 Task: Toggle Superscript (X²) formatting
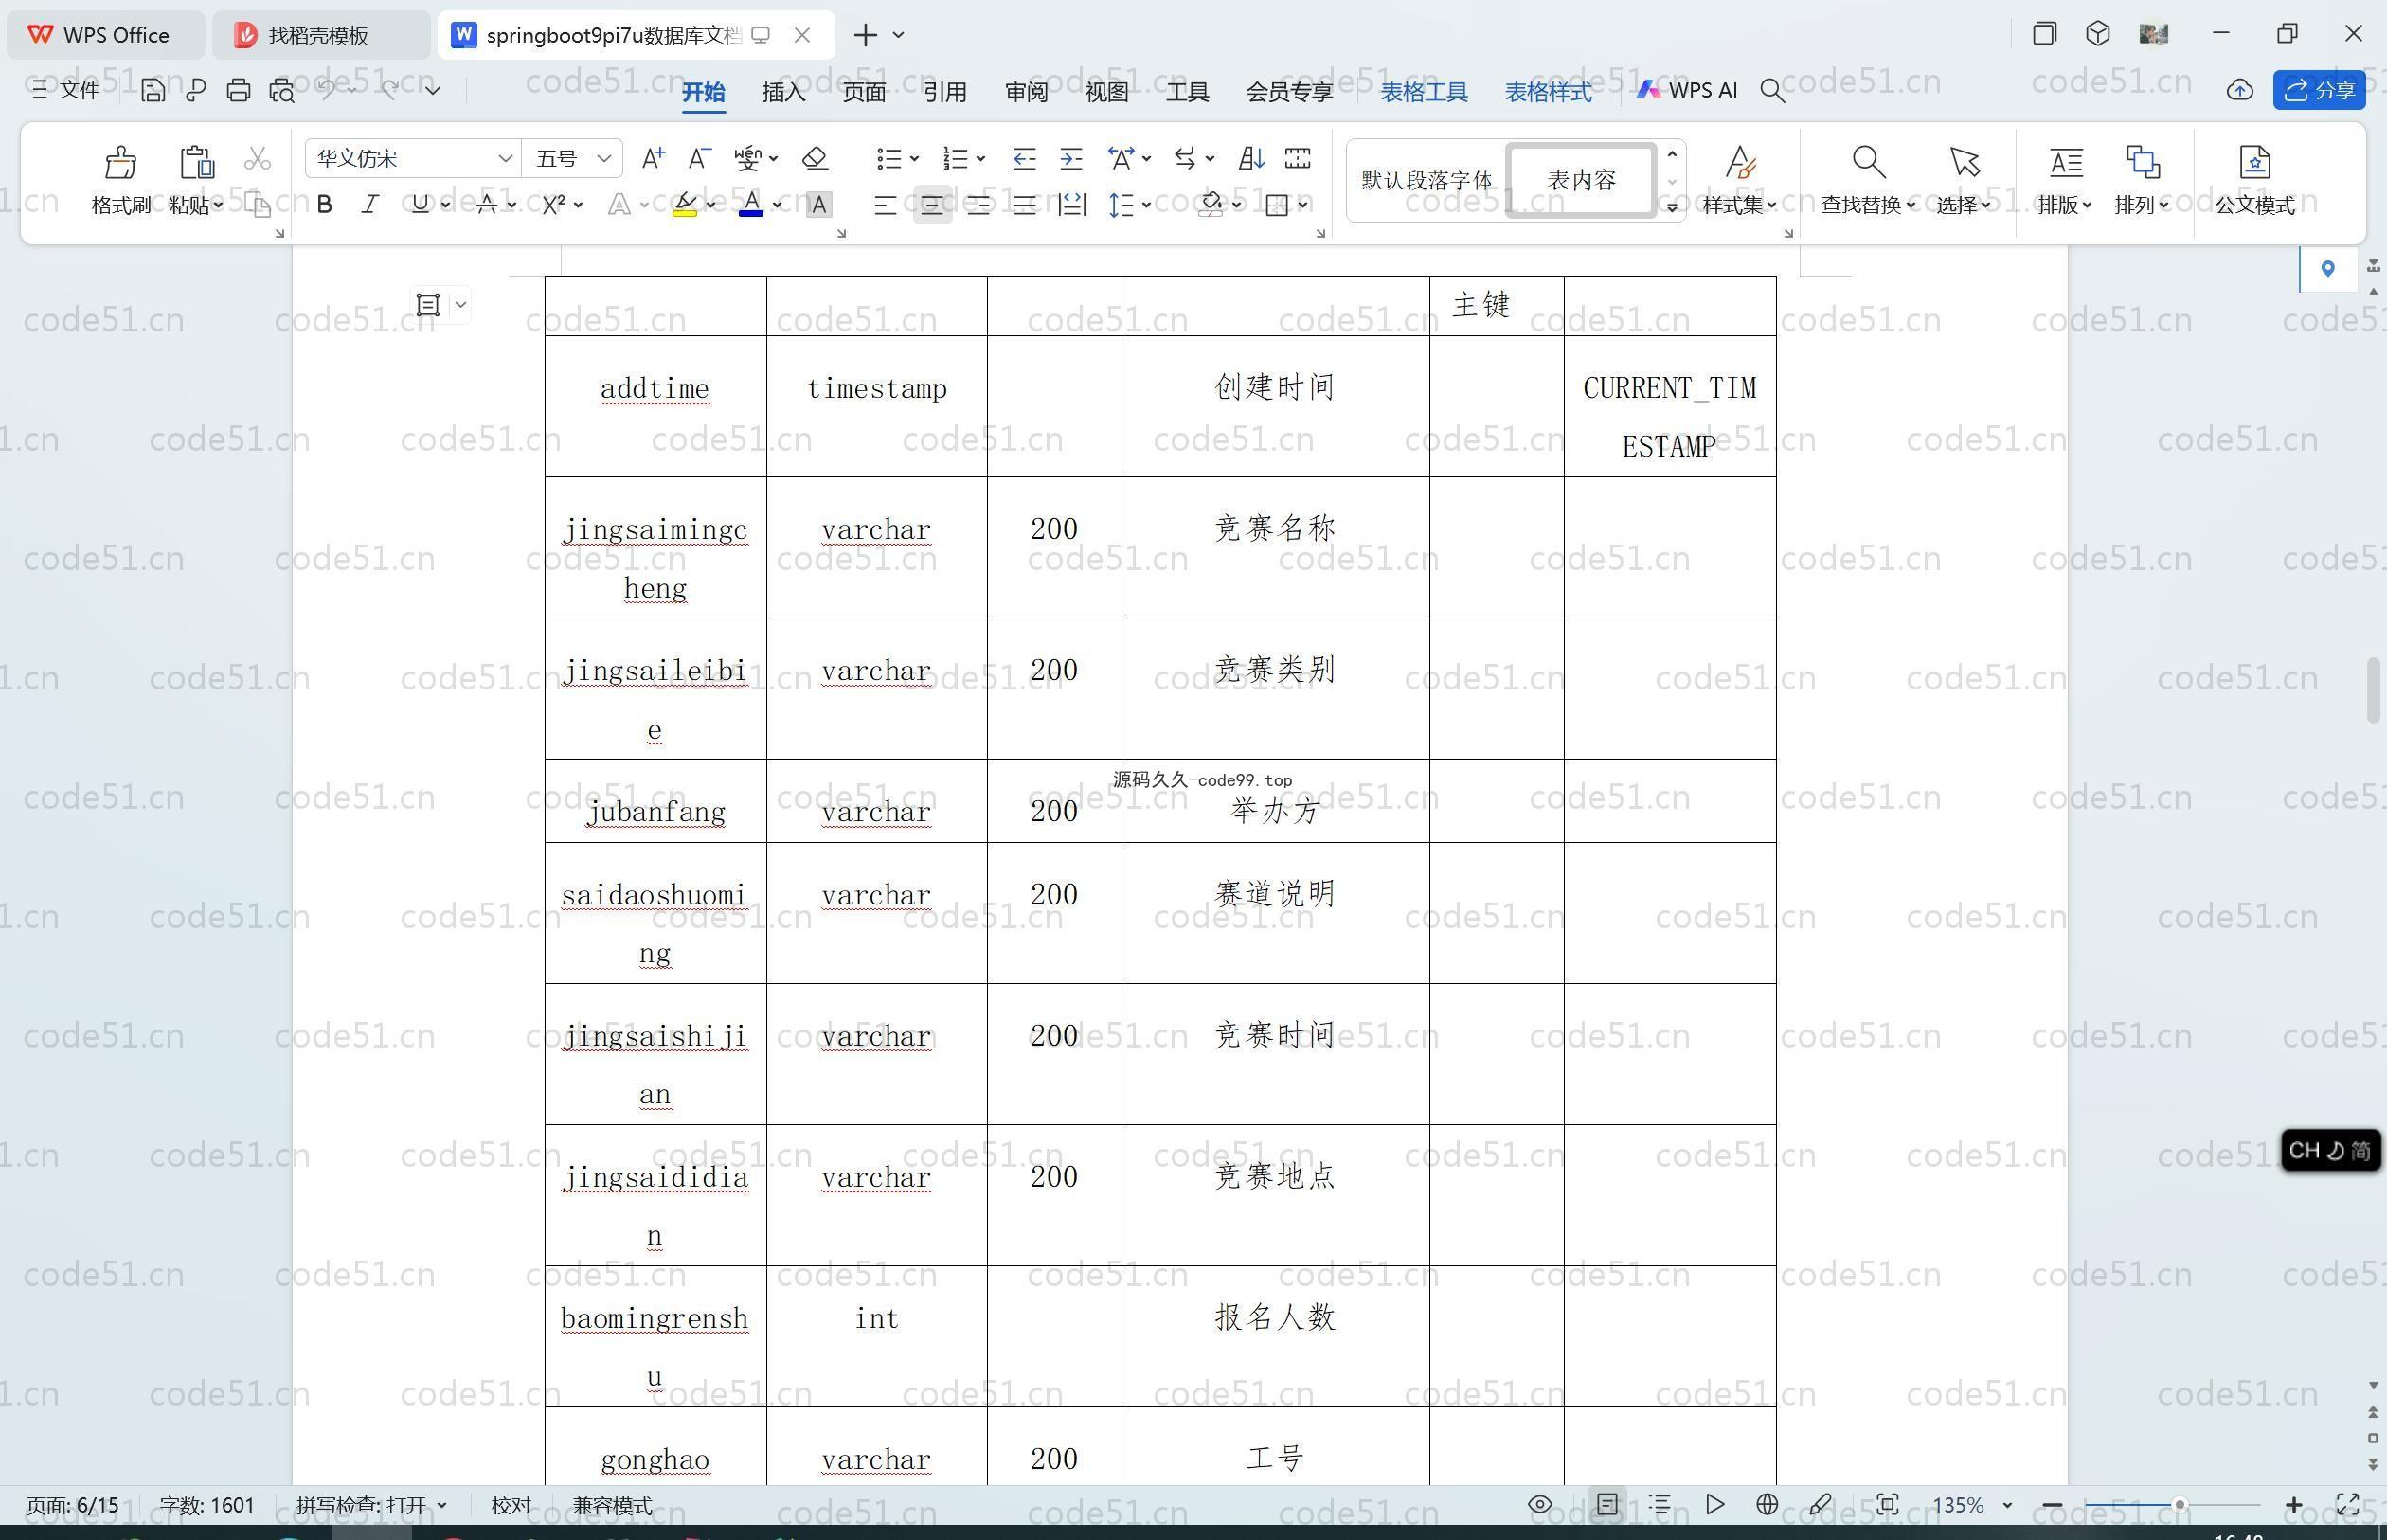tap(553, 205)
